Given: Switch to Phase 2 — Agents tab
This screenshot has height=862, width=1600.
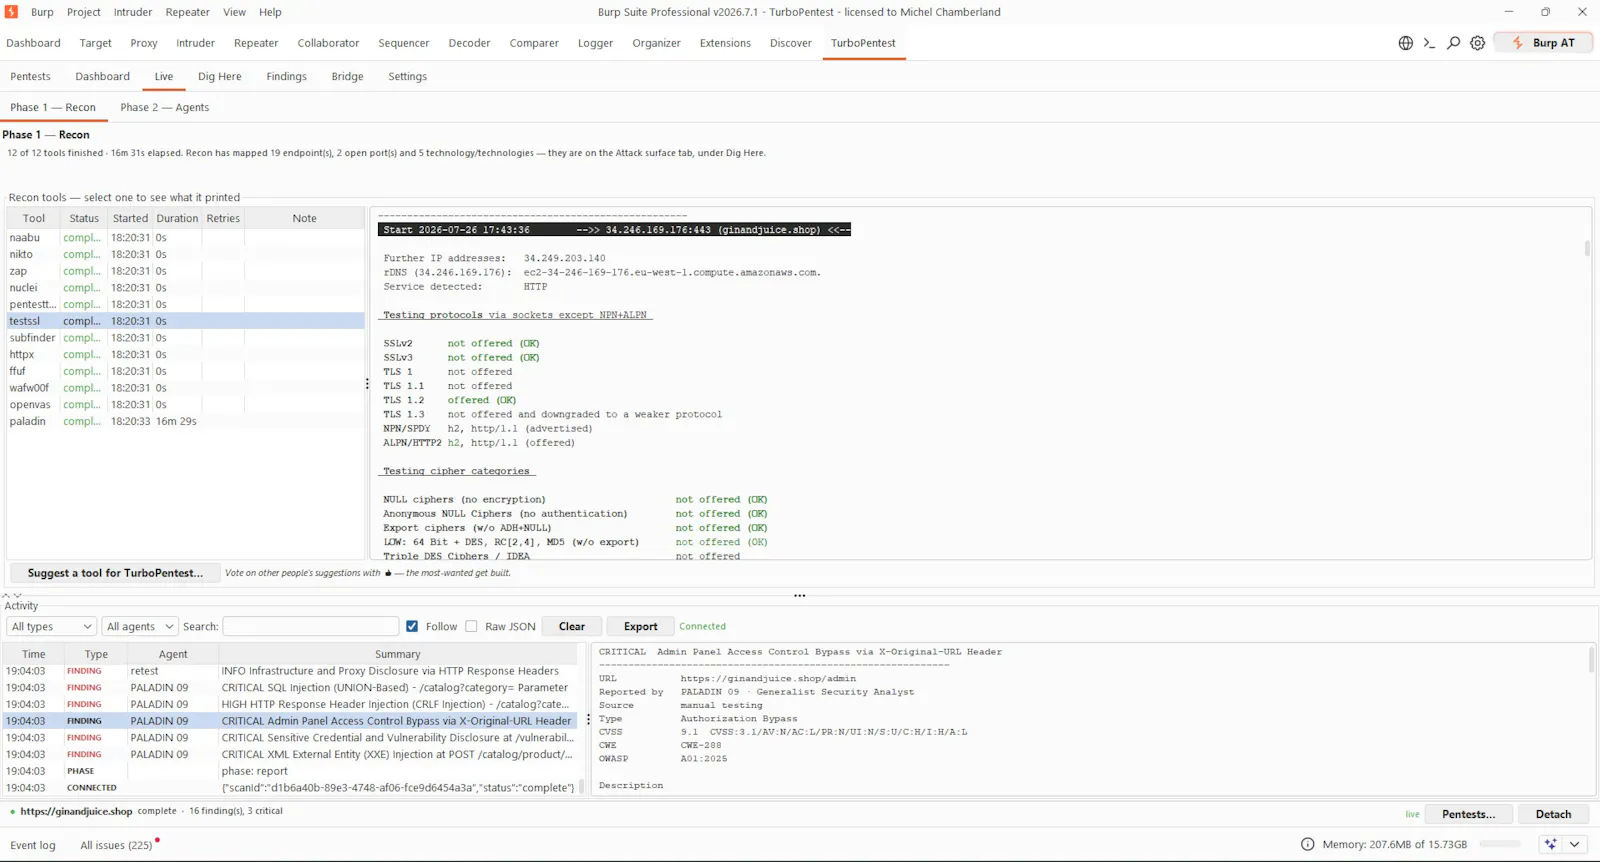Looking at the screenshot, I should [165, 107].
